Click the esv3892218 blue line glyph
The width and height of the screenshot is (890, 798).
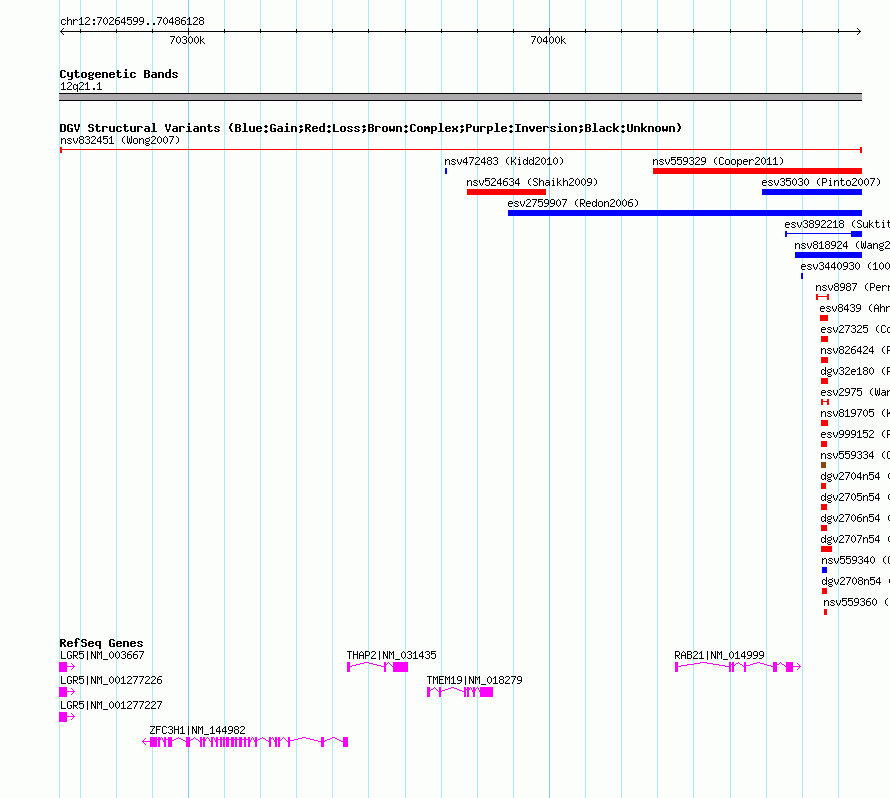point(824,234)
